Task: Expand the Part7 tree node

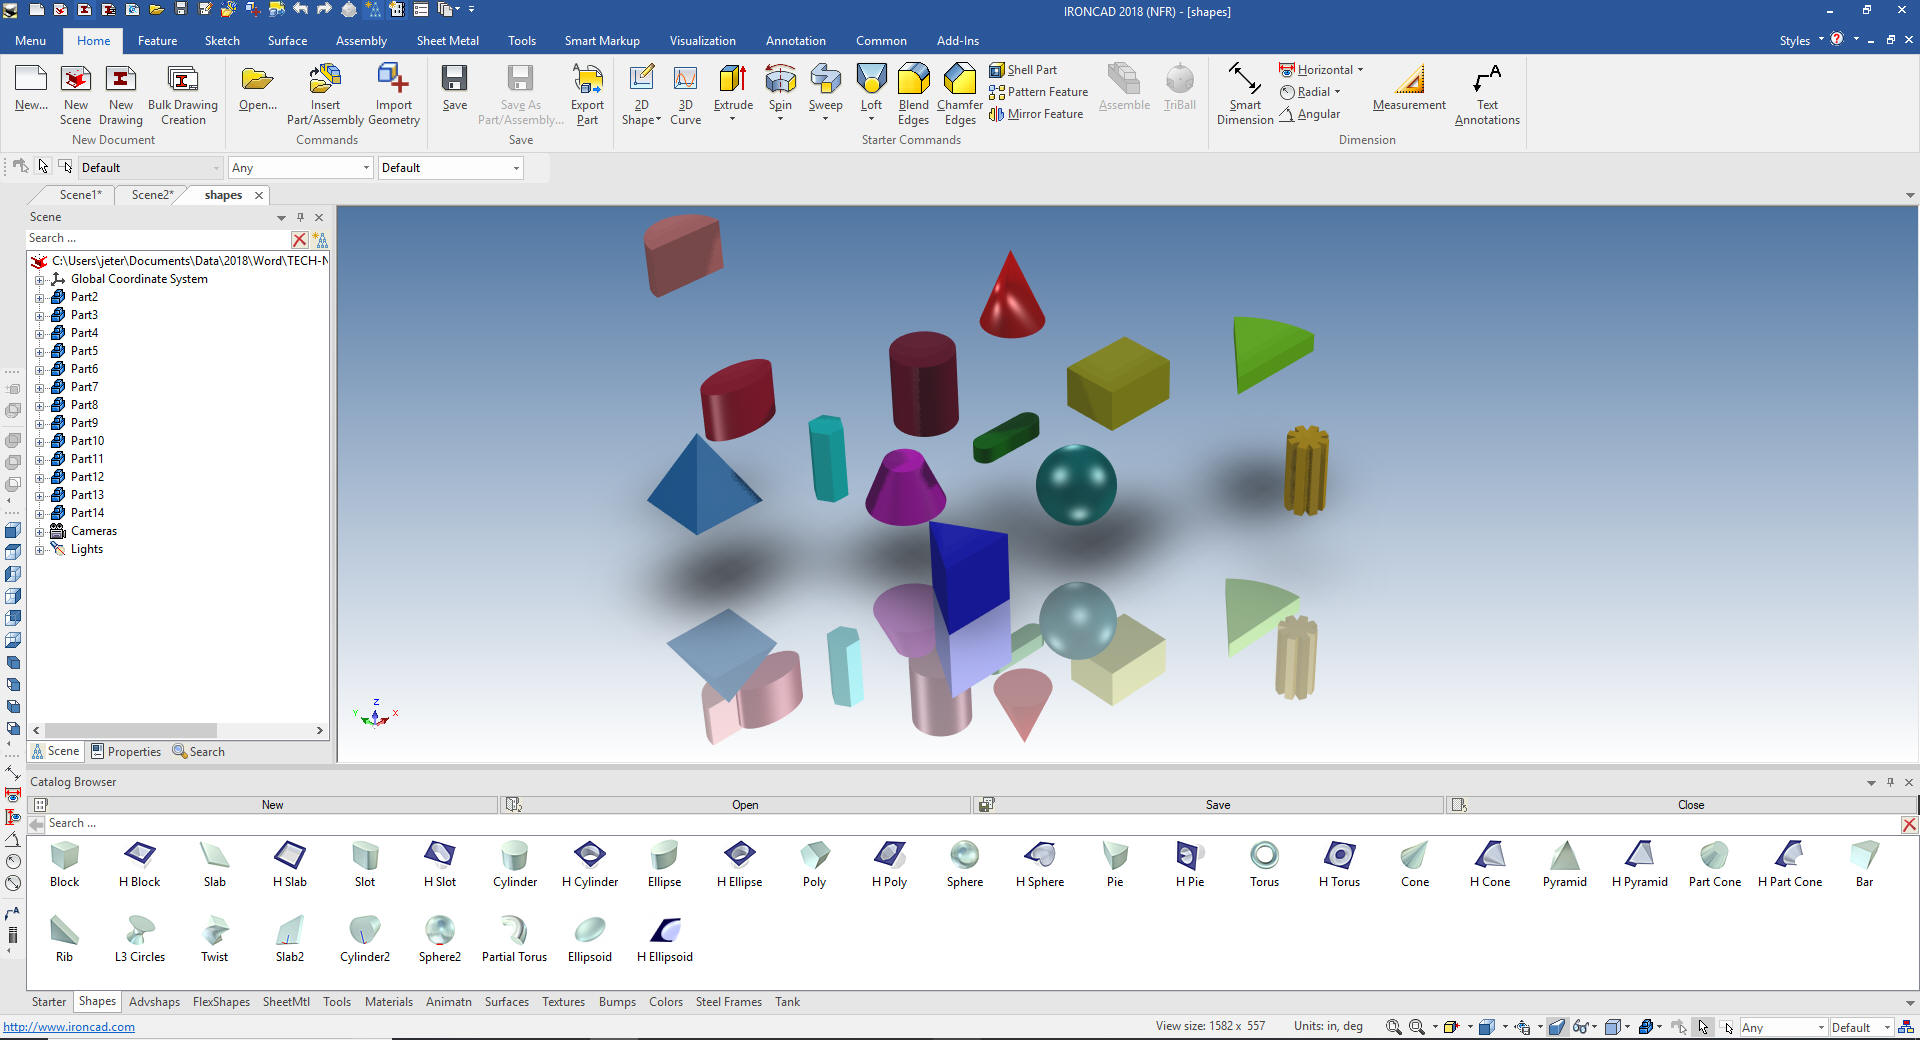Action: pyautogui.click(x=40, y=387)
